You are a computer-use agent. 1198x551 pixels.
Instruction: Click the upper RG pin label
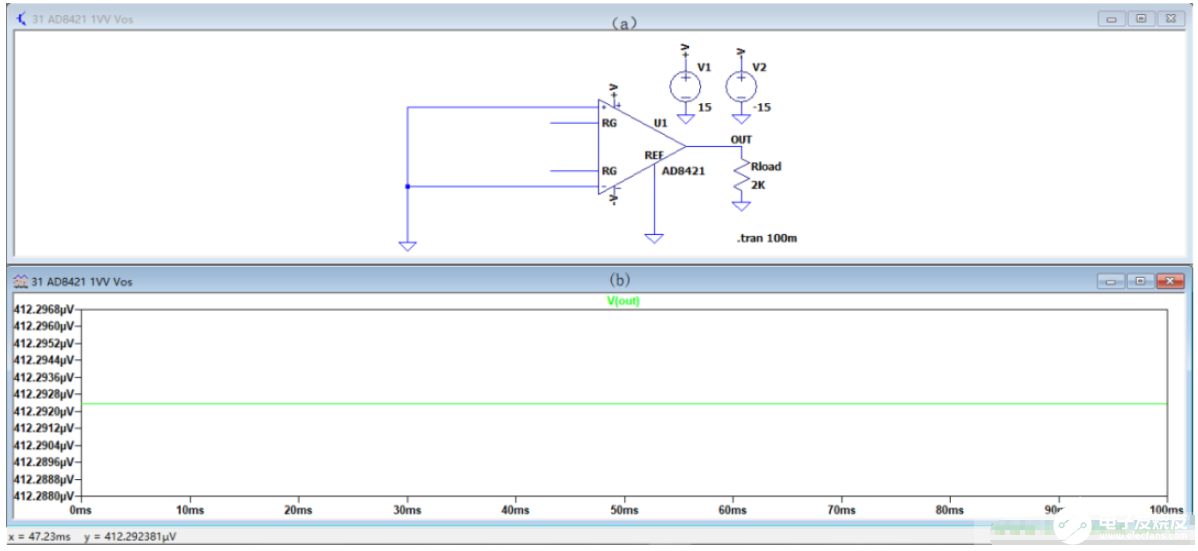point(609,122)
